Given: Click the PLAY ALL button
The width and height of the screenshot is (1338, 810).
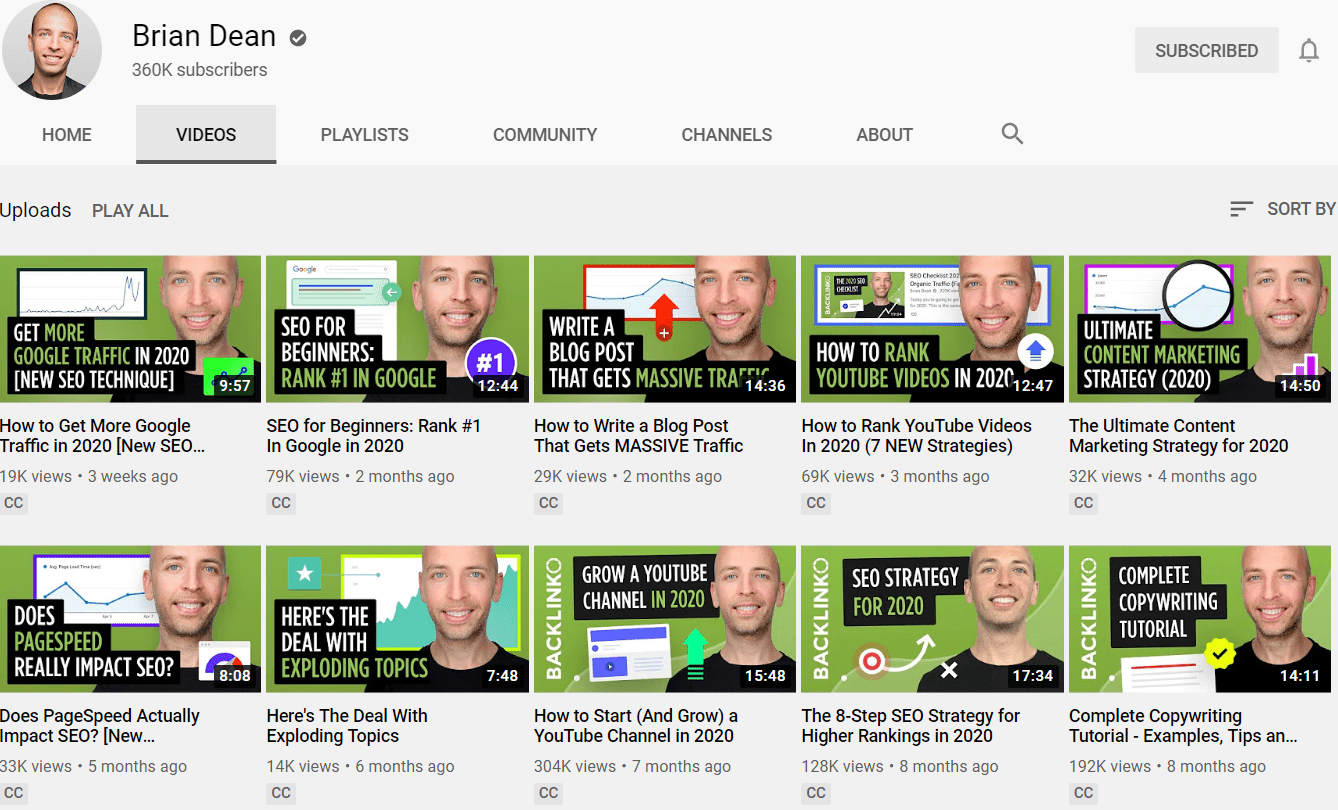Looking at the screenshot, I should pos(130,211).
